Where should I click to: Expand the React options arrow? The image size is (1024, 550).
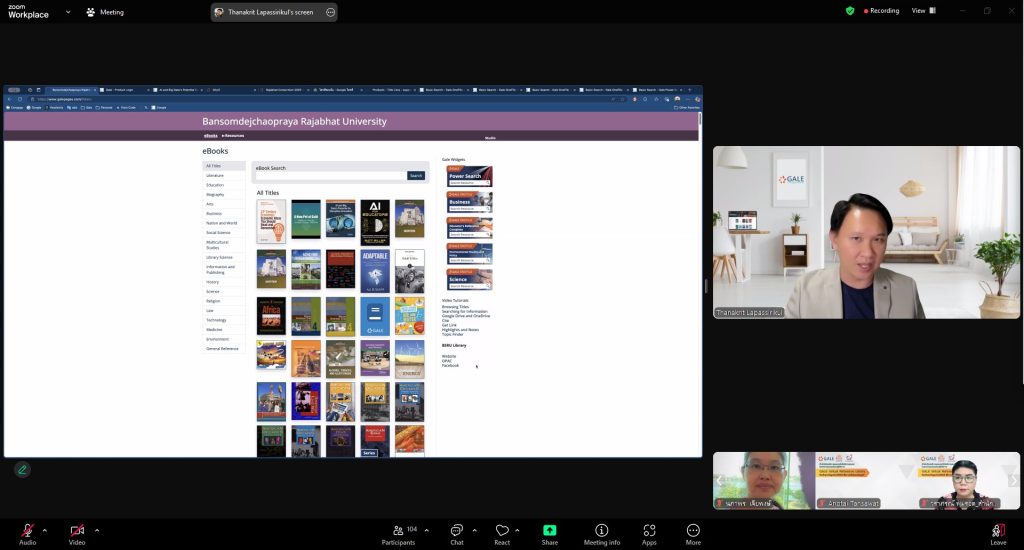pyautogui.click(x=517, y=530)
